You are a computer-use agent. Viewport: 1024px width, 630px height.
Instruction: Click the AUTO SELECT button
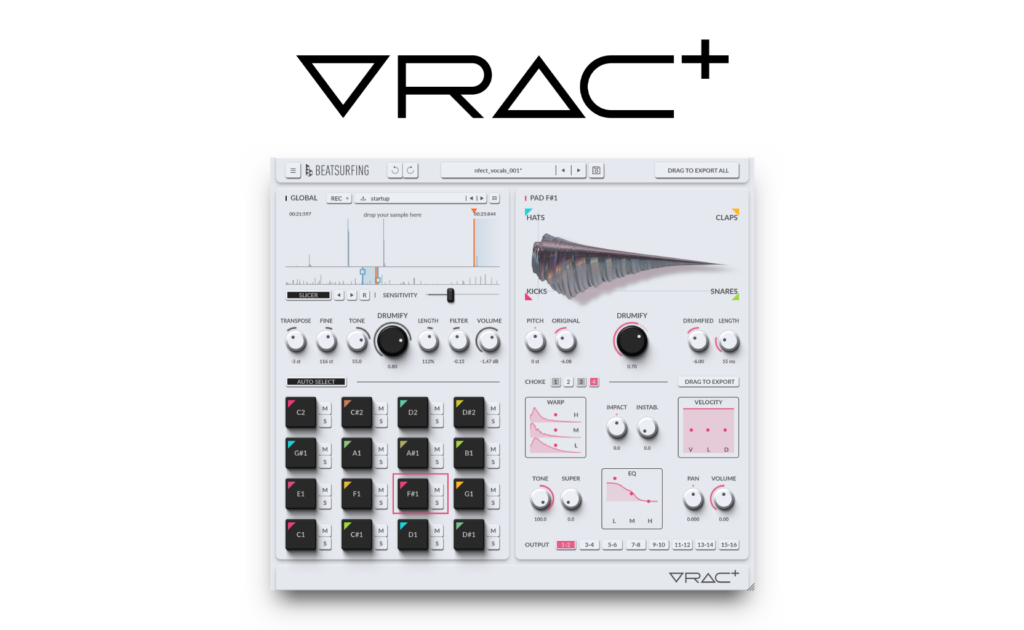pos(316,382)
